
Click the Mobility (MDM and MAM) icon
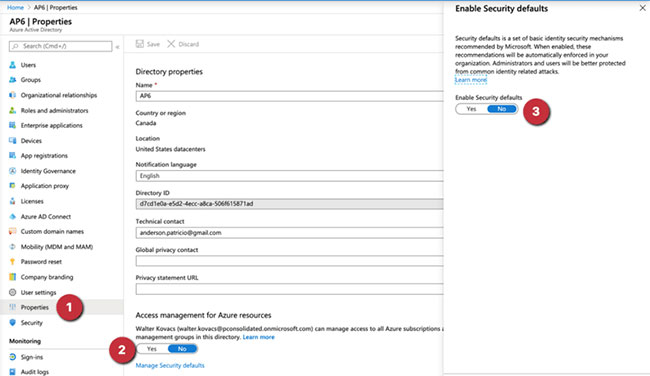(x=12, y=247)
